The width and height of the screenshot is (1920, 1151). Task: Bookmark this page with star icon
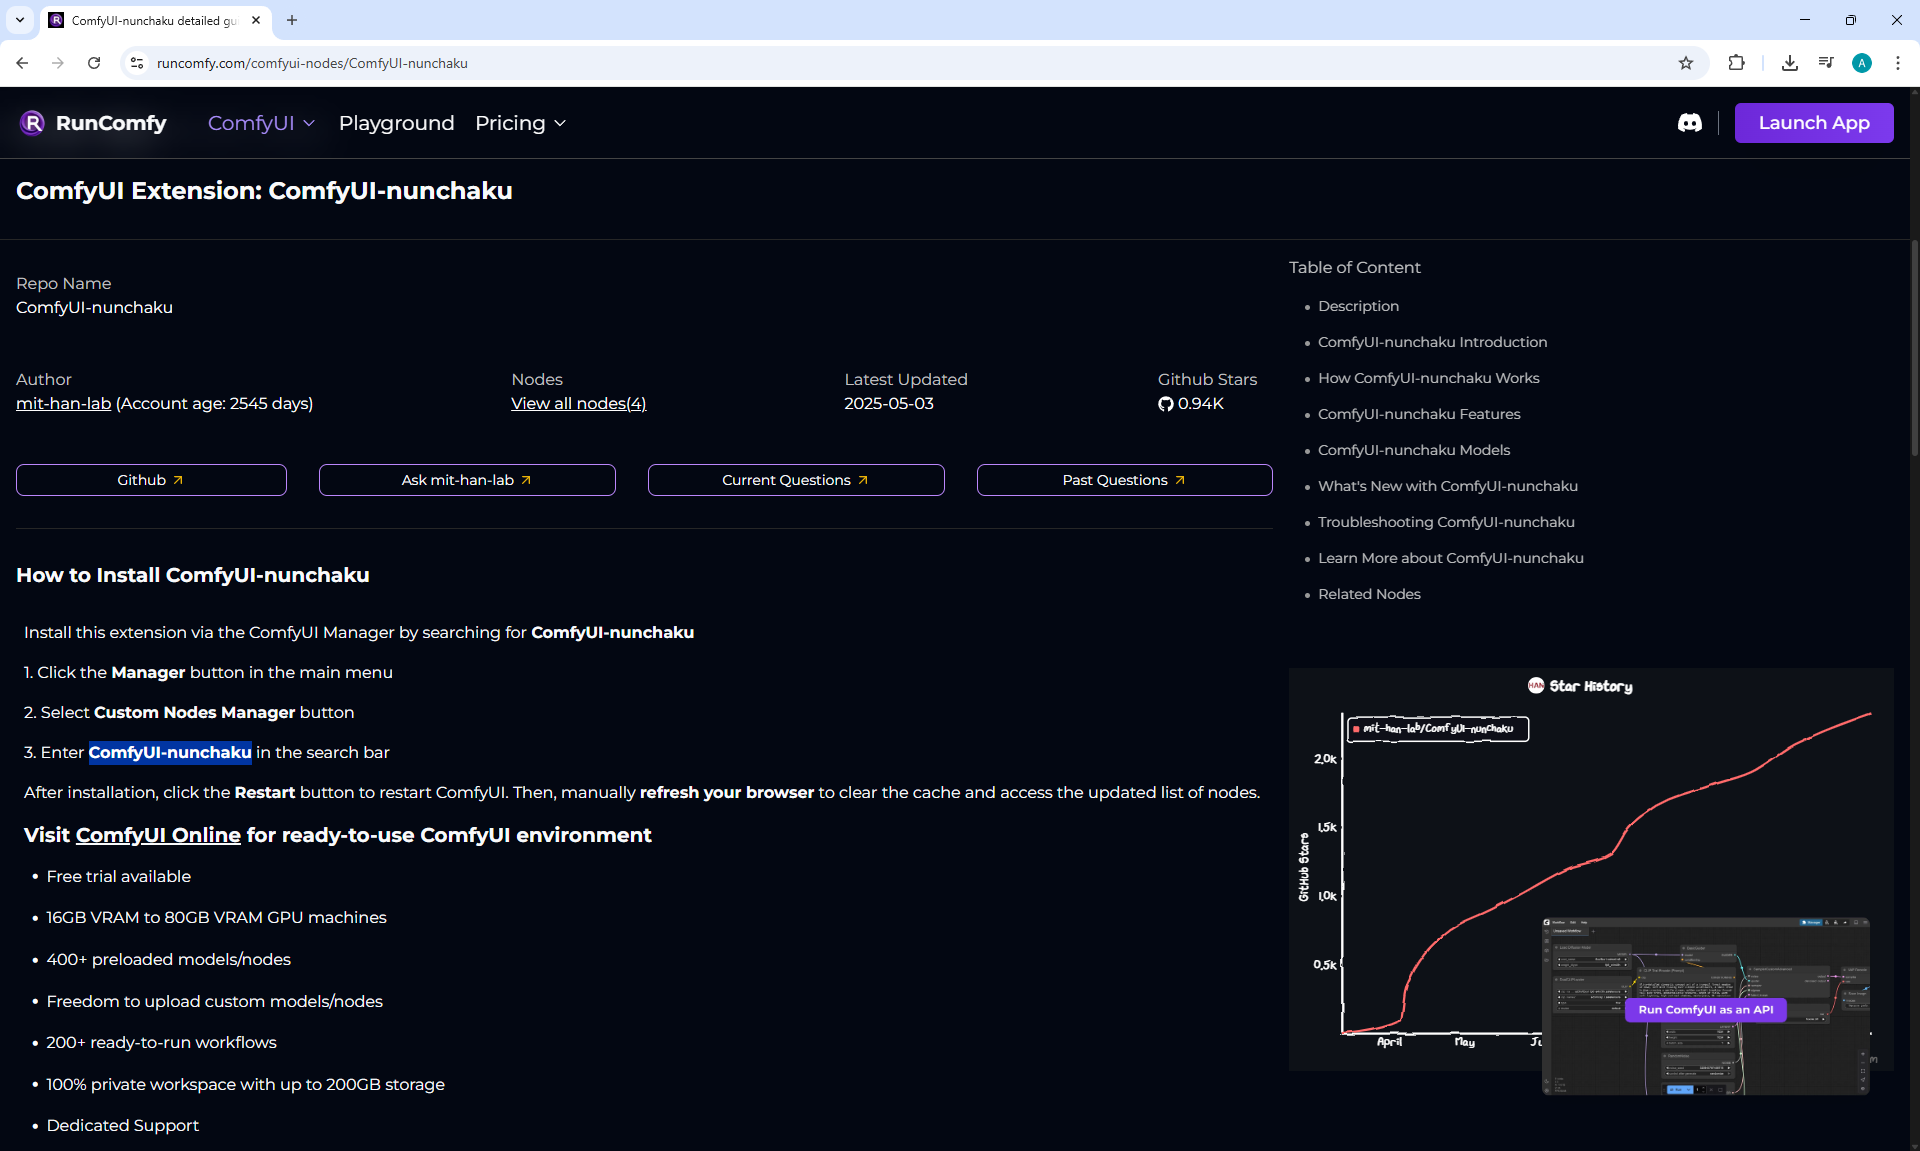1686,63
